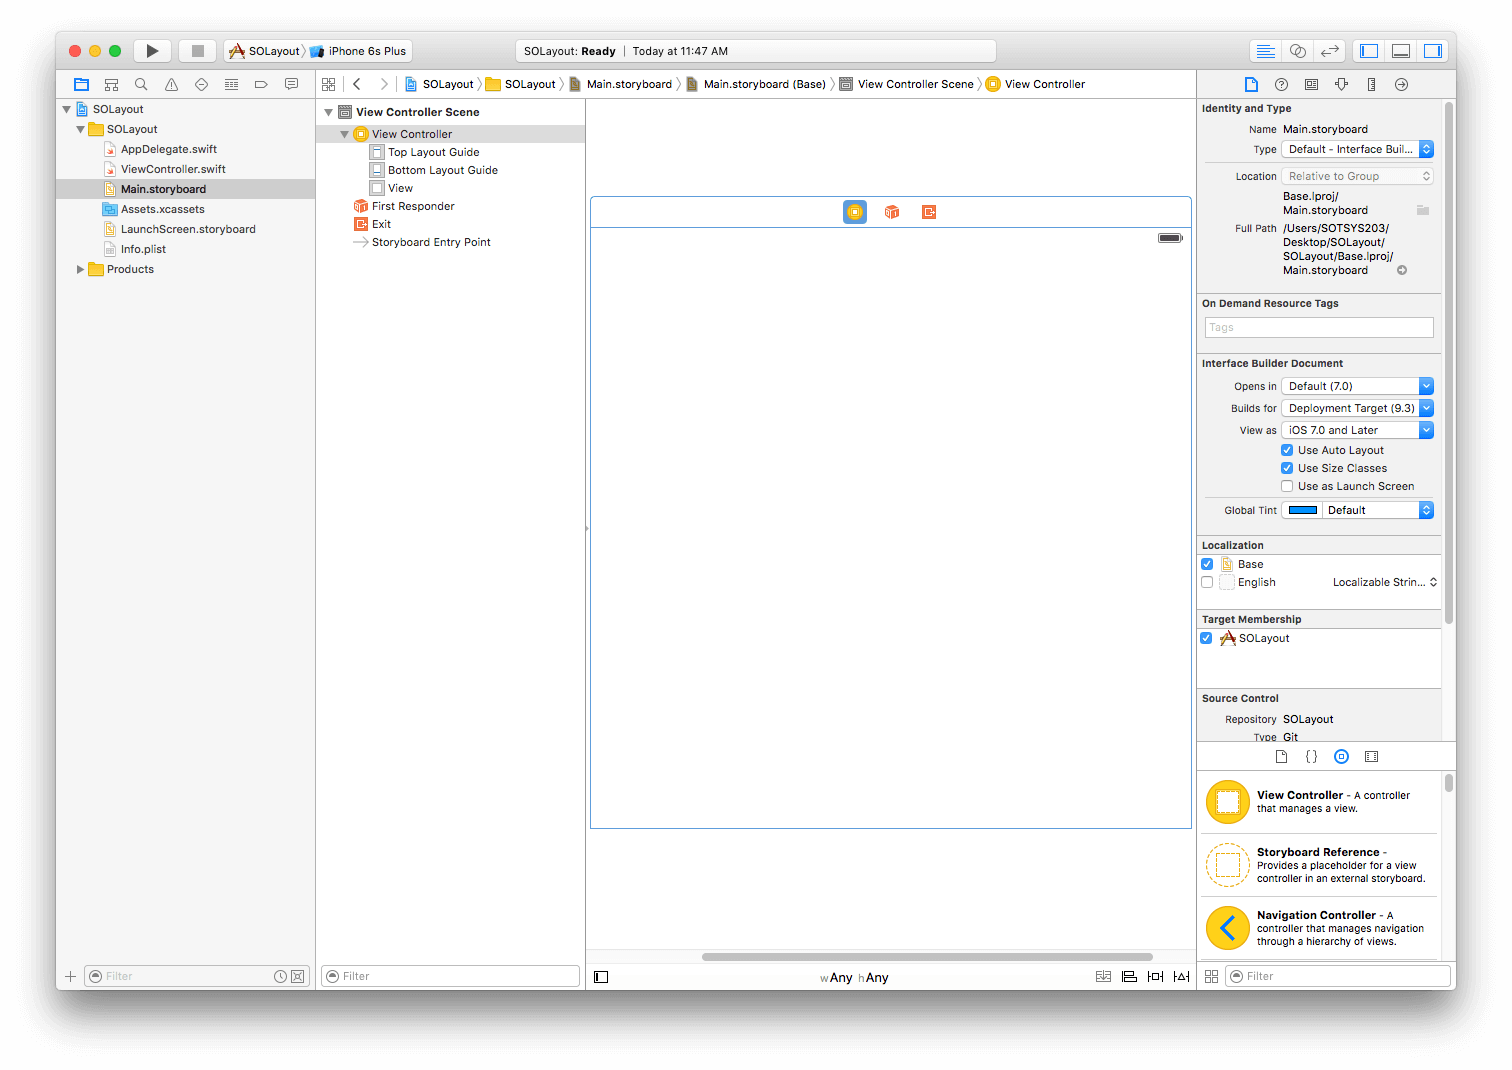
Task: Show the Quick Help inspector
Action: tap(1281, 85)
